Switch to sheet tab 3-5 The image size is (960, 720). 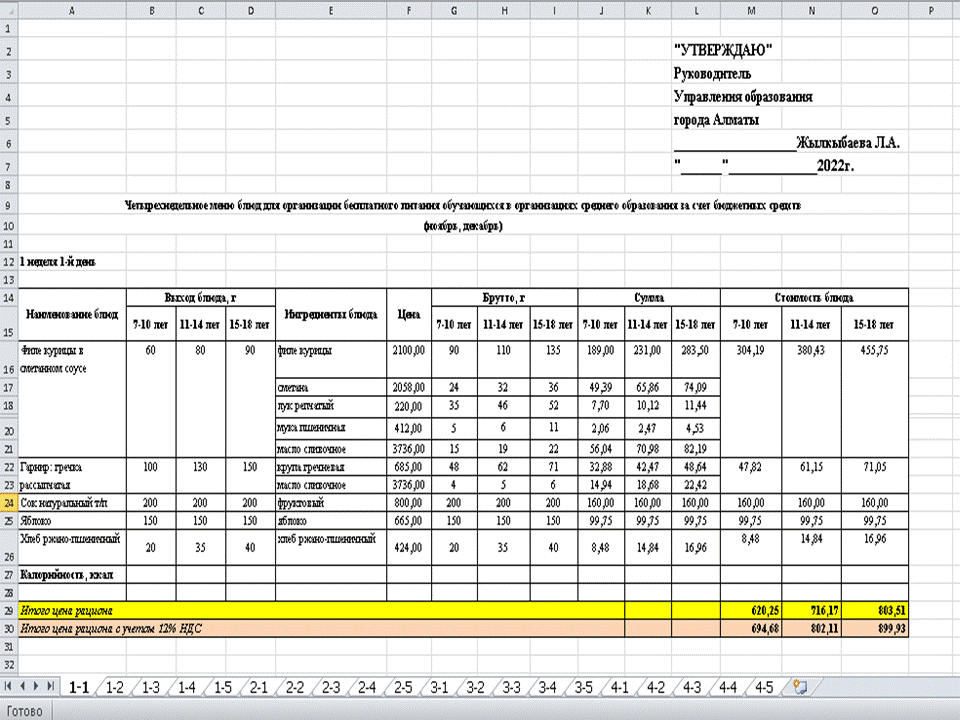(x=583, y=687)
